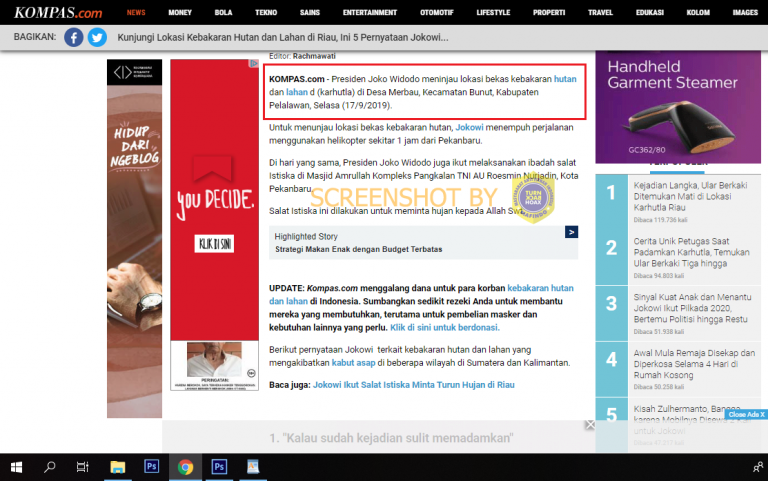
Task: Expand the Highlighted Story arrow
Action: 571,232
